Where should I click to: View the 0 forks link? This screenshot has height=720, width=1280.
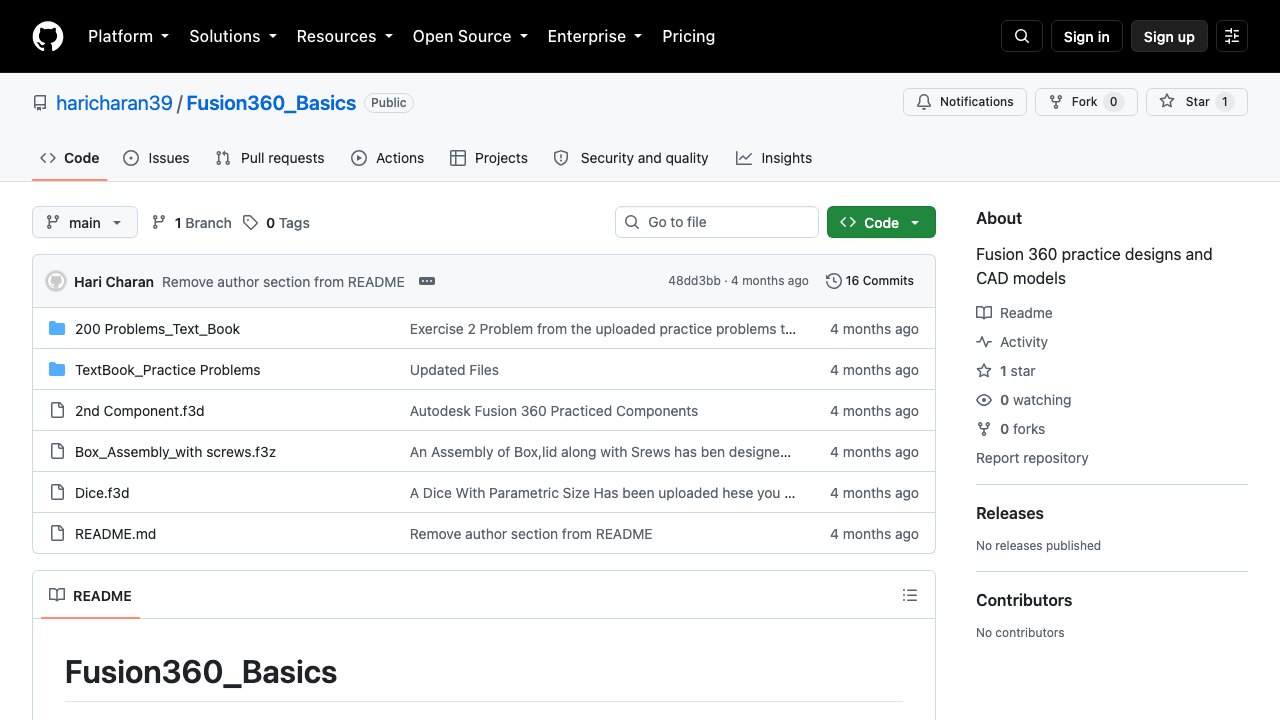(x=1011, y=429)
